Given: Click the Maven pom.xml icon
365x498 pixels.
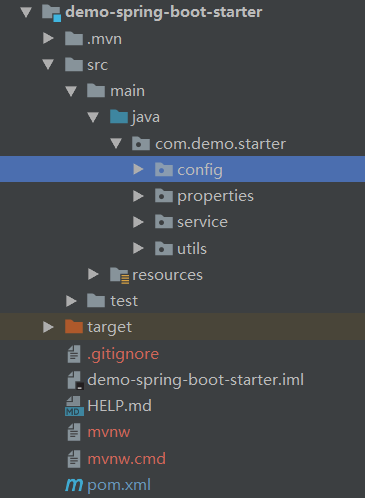Looking at the screenshot, I should coord(74,485).
